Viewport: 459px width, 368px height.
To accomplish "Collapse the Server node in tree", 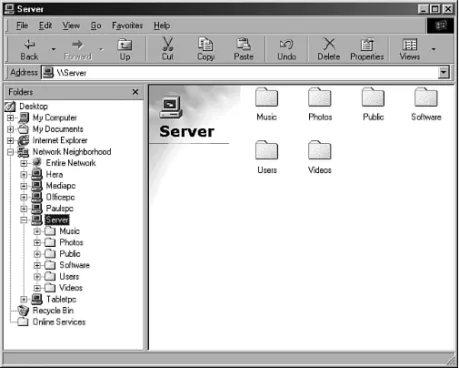I will point(24,220).
